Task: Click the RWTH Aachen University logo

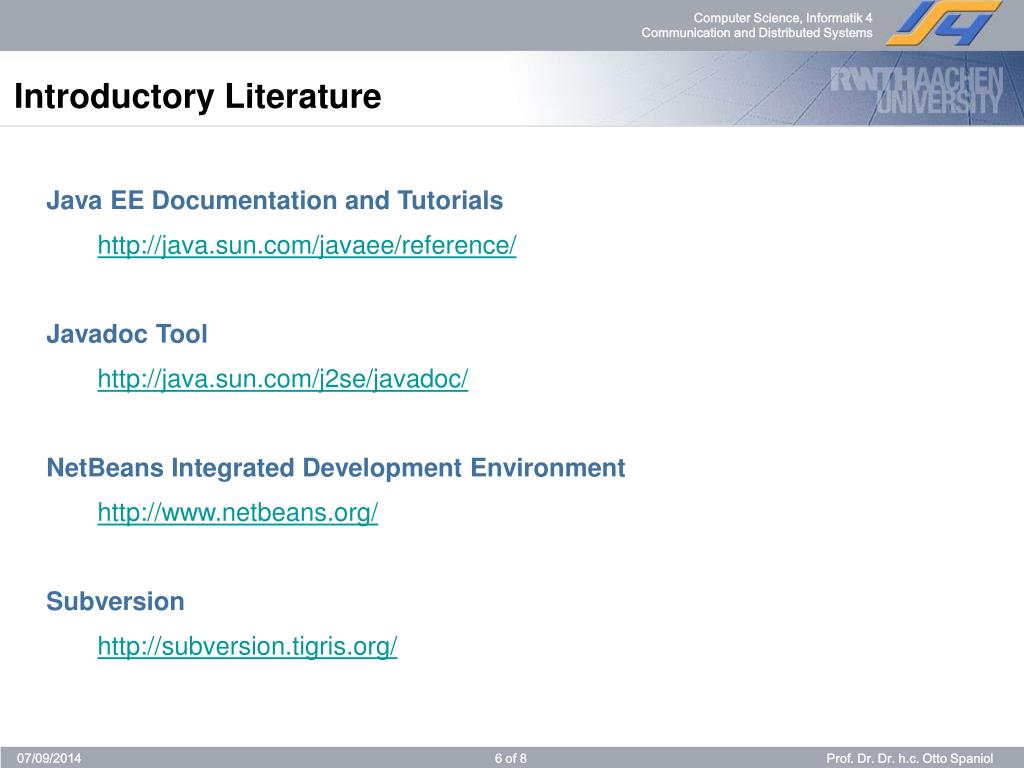Action: pyautogui.click(x=917, y=90)
